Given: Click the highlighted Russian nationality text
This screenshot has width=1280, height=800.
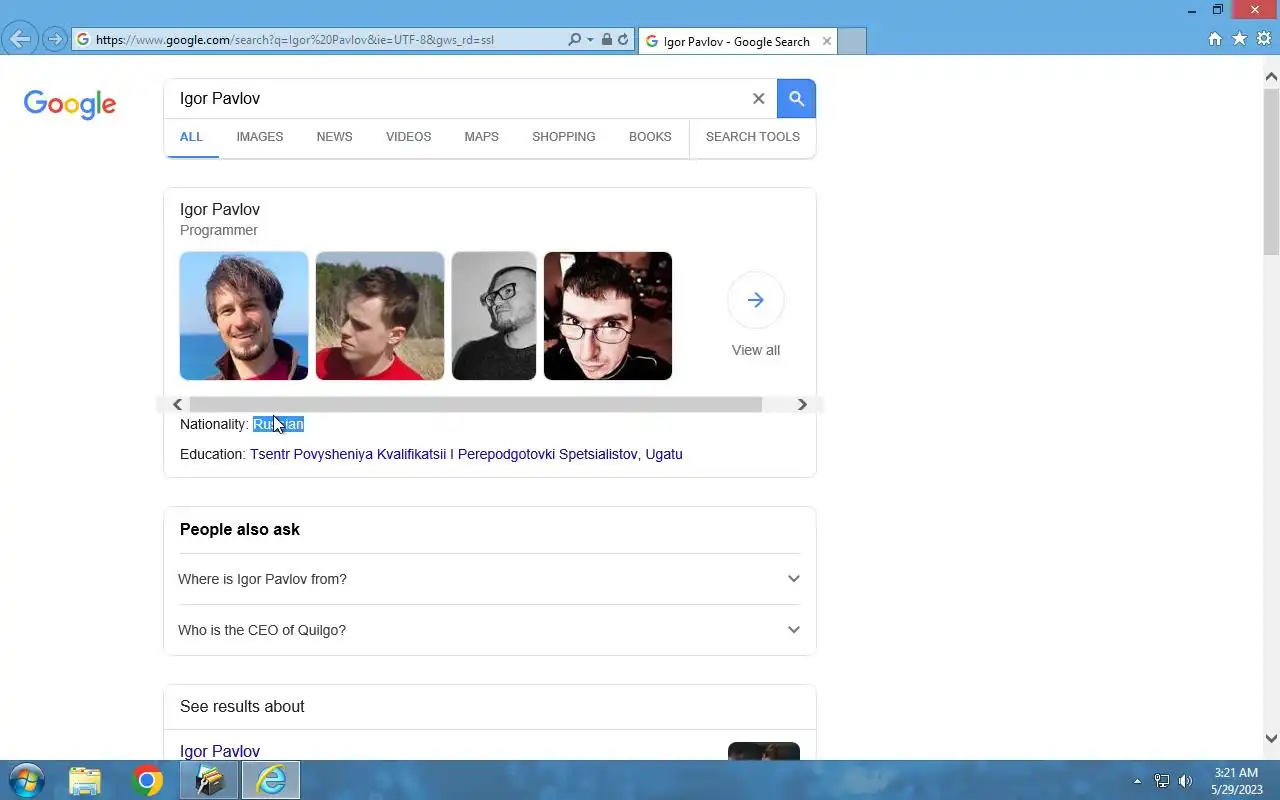Looking at the screenshot, I should [x=278, y=424].
